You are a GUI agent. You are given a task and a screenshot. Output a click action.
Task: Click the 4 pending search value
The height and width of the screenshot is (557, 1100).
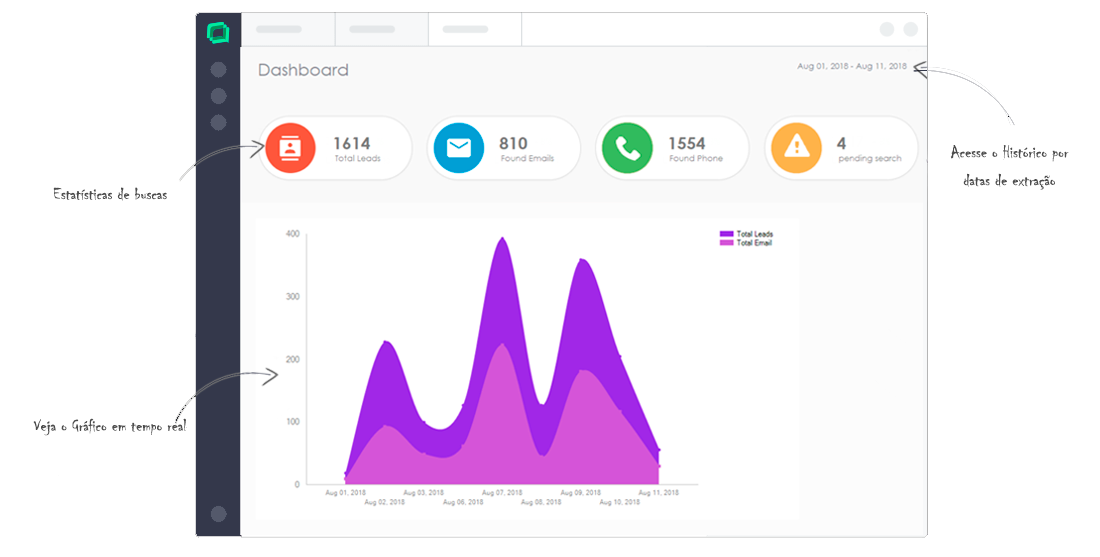point(841,143)
